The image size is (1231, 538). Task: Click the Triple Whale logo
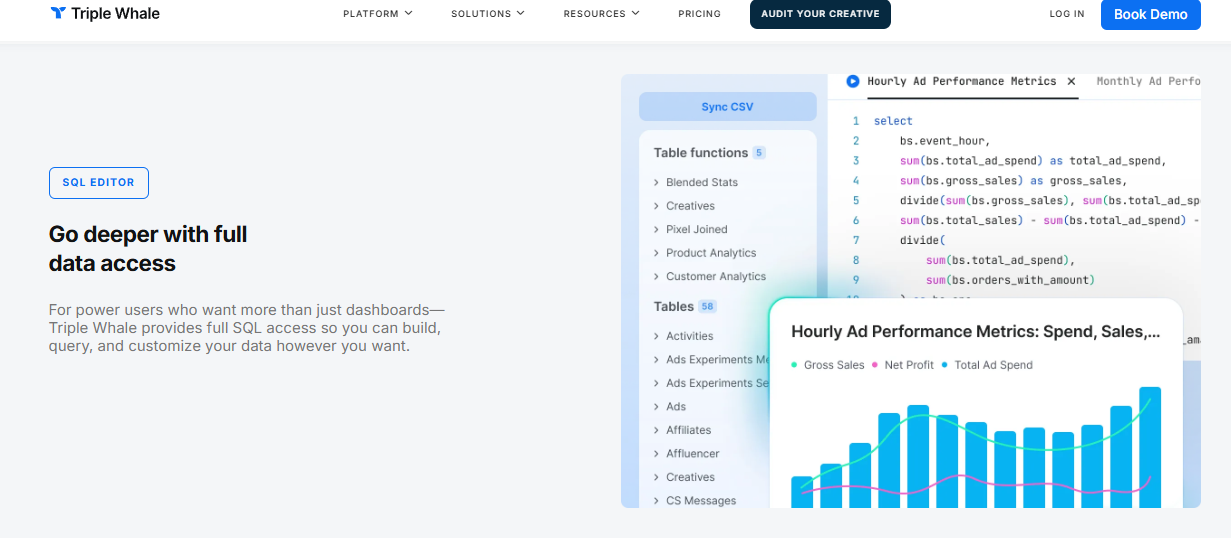105,14
